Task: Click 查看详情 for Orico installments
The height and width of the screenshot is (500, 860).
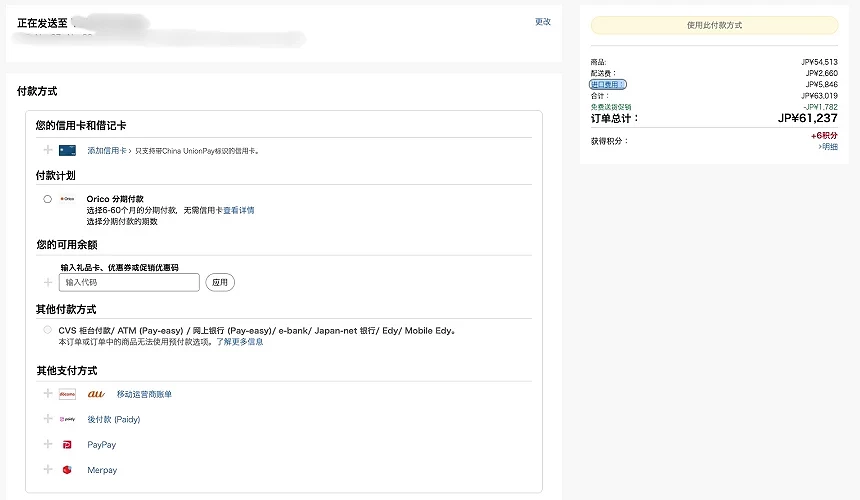Action: 238,210
